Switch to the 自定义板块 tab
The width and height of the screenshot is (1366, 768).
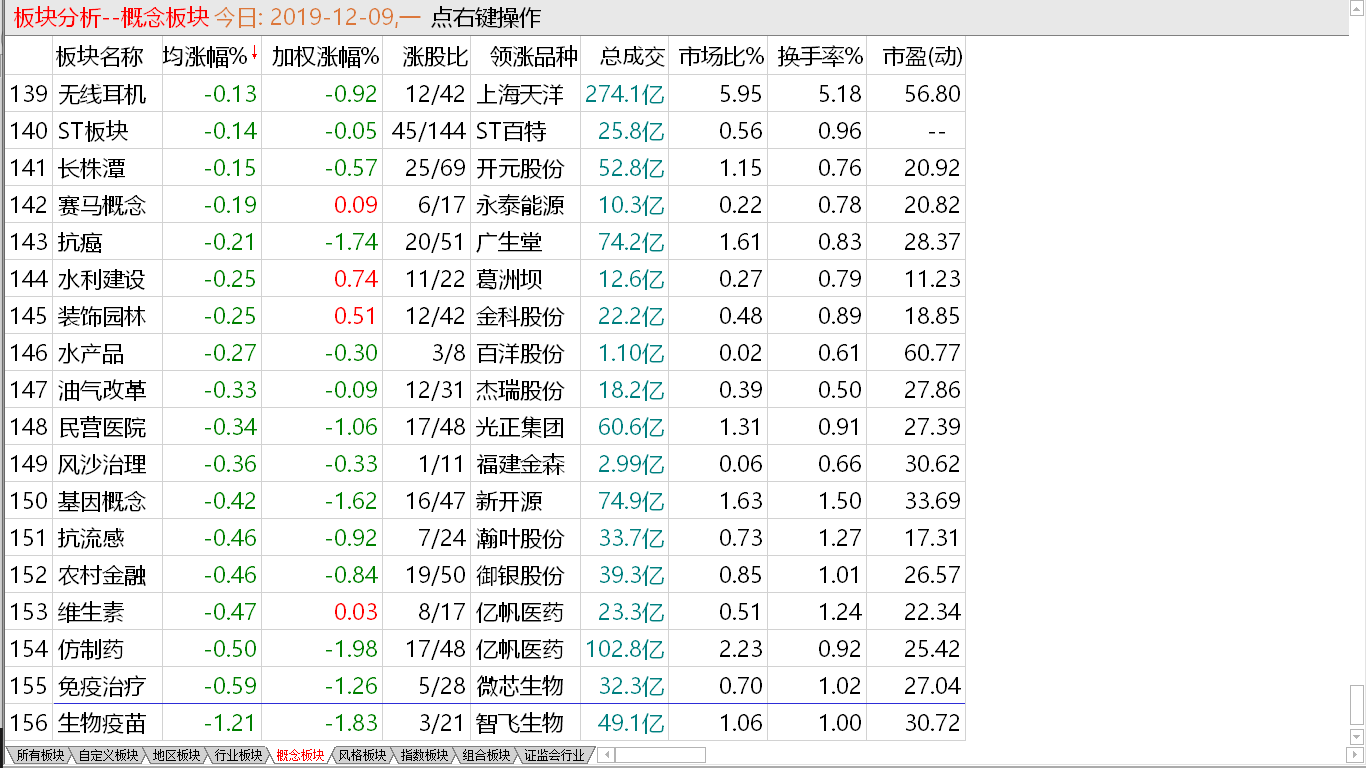(x=108, y=755)
